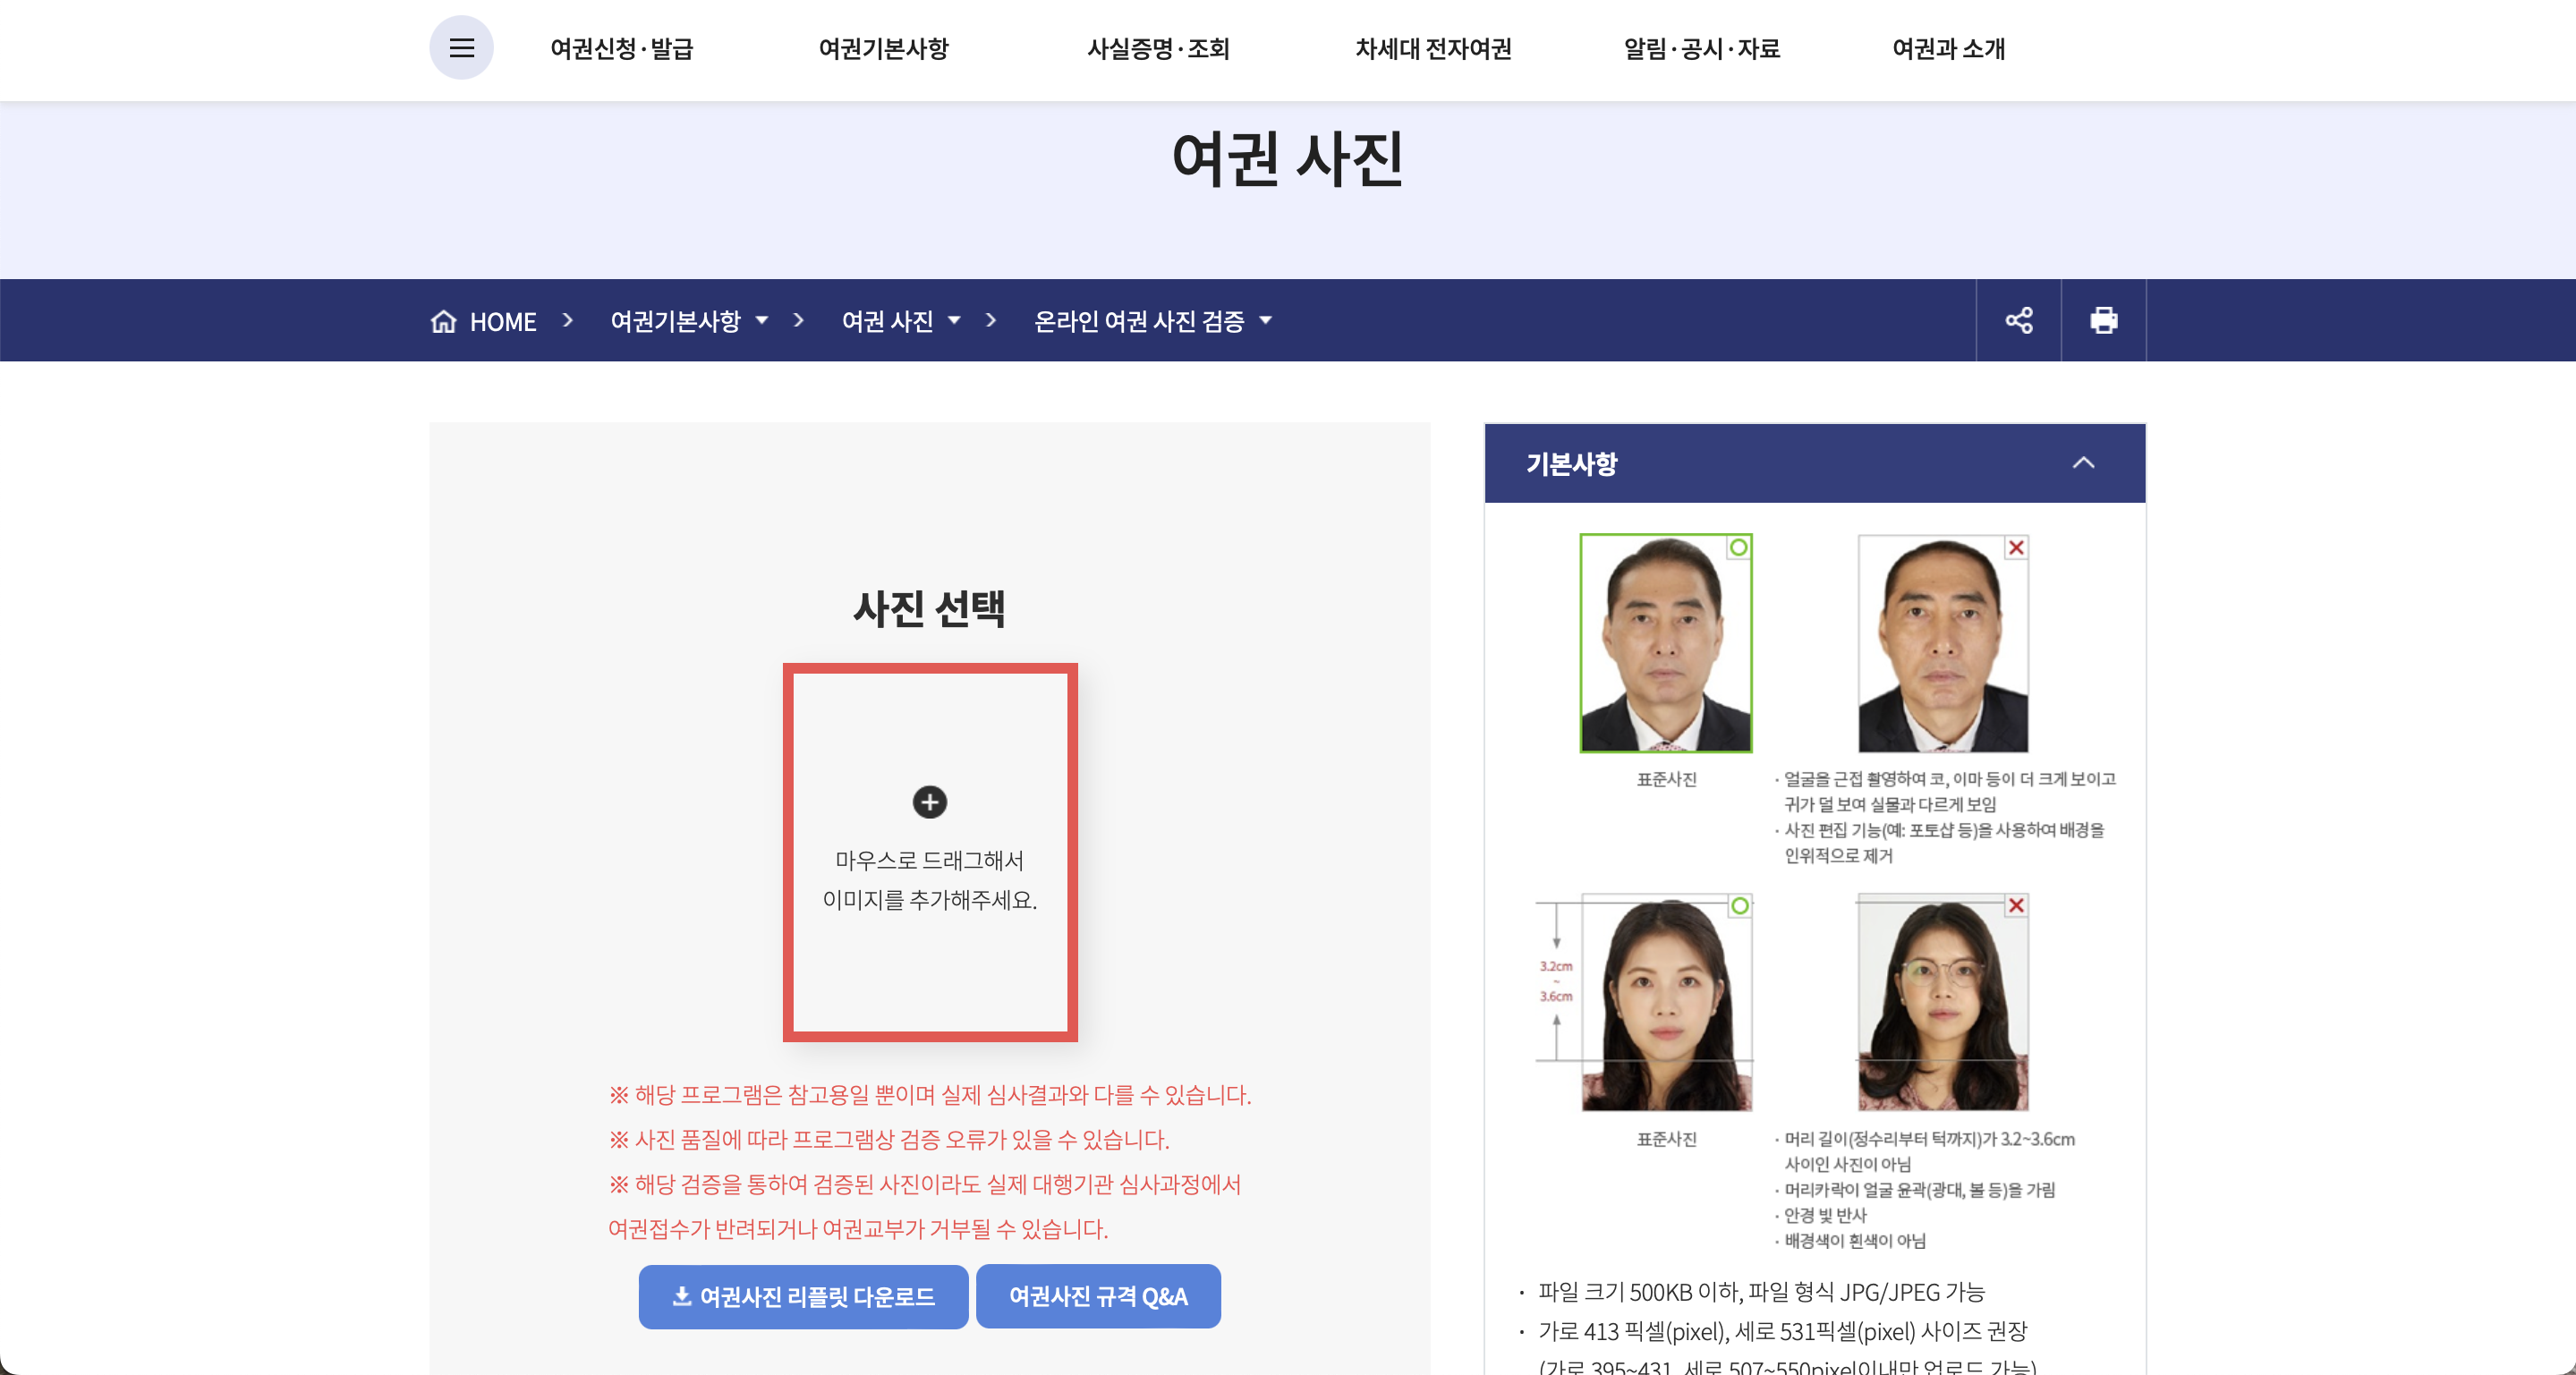Click the share icon

[2018, 320]
